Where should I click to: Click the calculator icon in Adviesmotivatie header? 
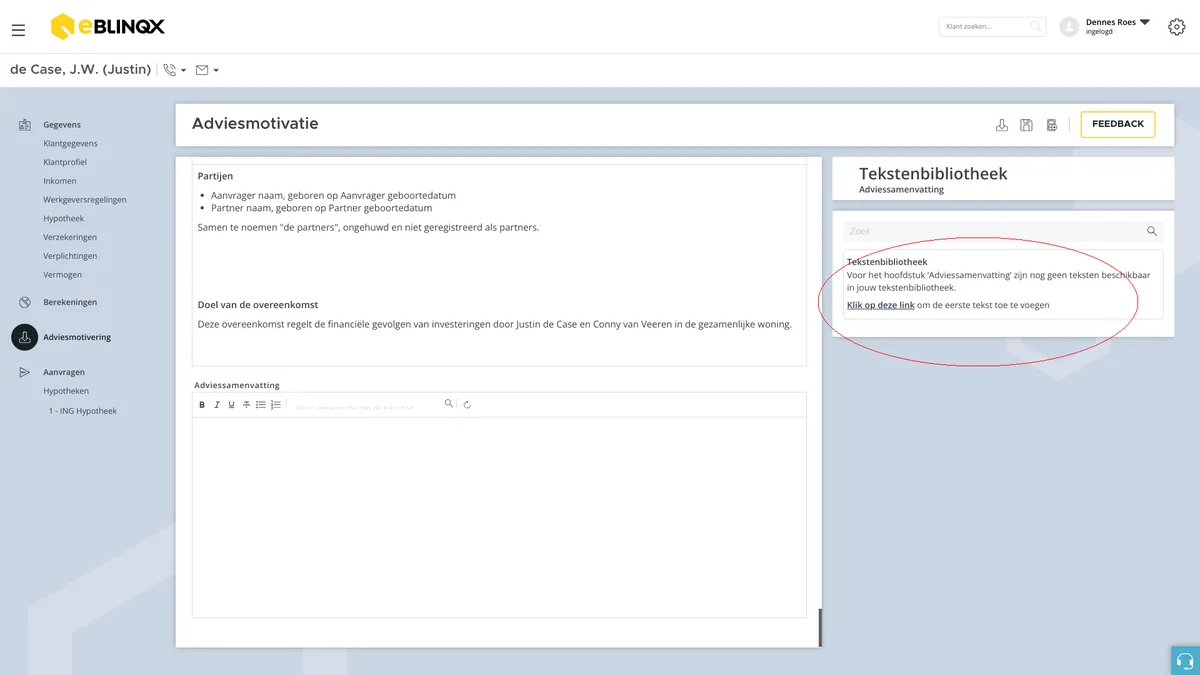[x=1052, y=125]
